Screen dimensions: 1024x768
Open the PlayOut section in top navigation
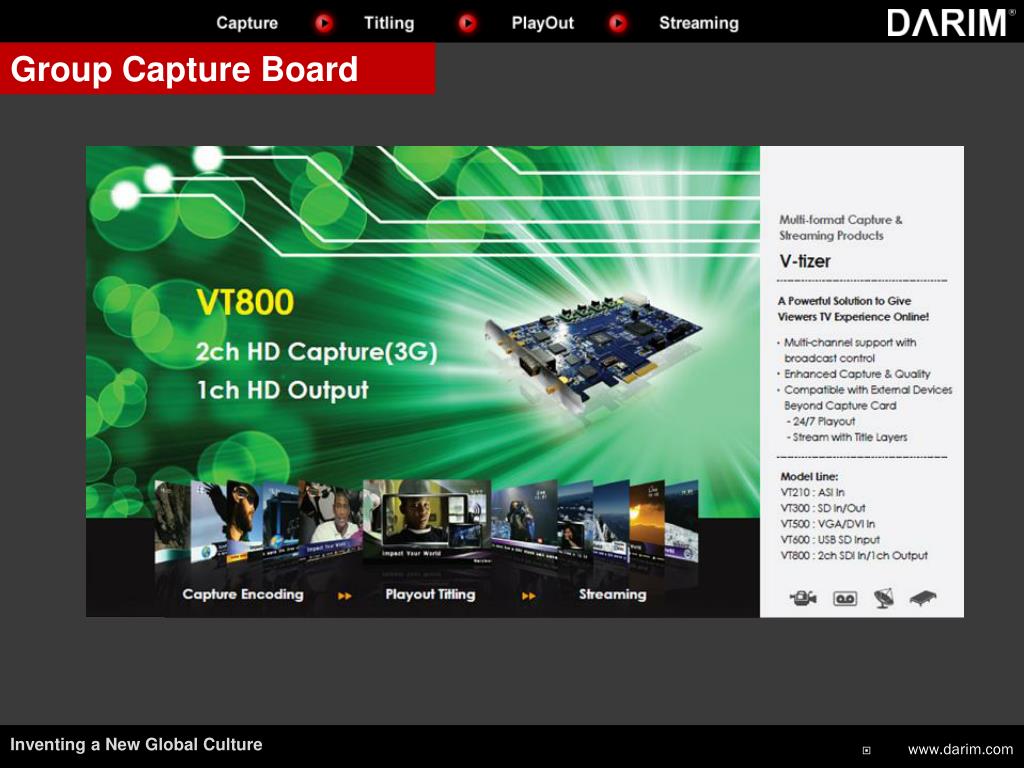542,24
